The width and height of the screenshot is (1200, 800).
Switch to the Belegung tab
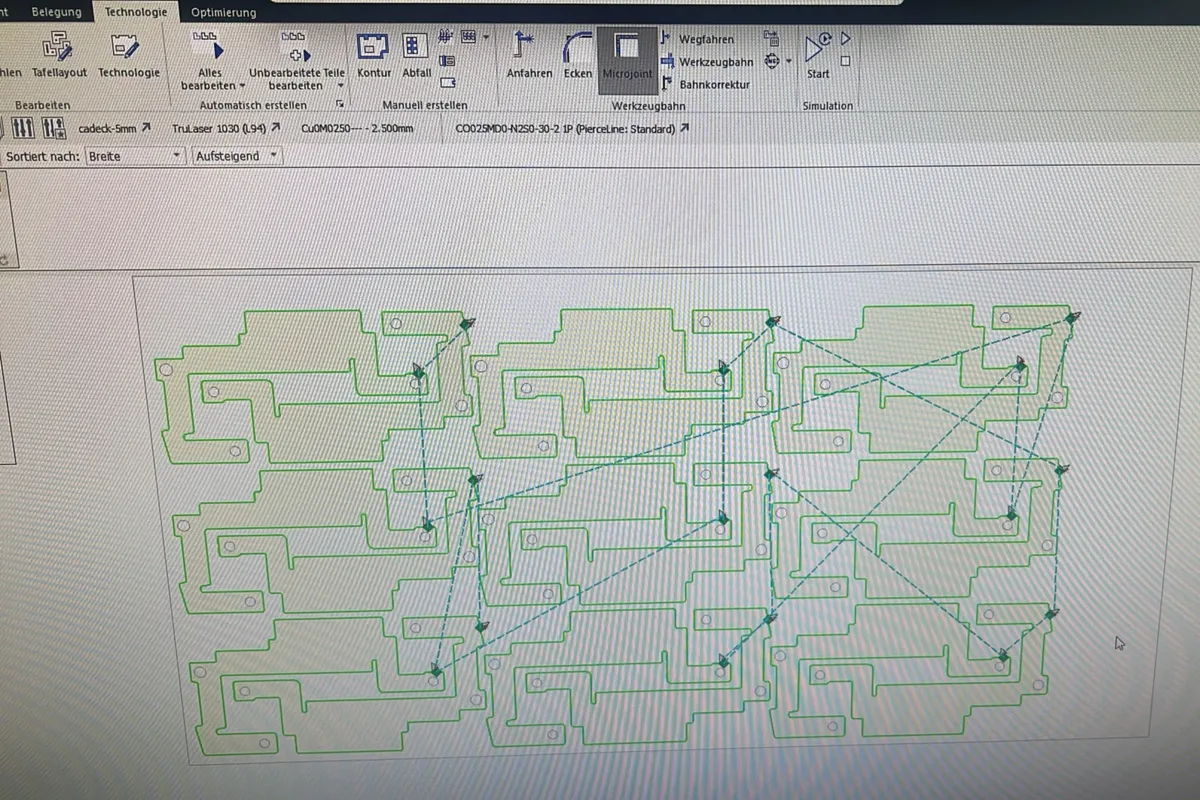pos(56,12)
